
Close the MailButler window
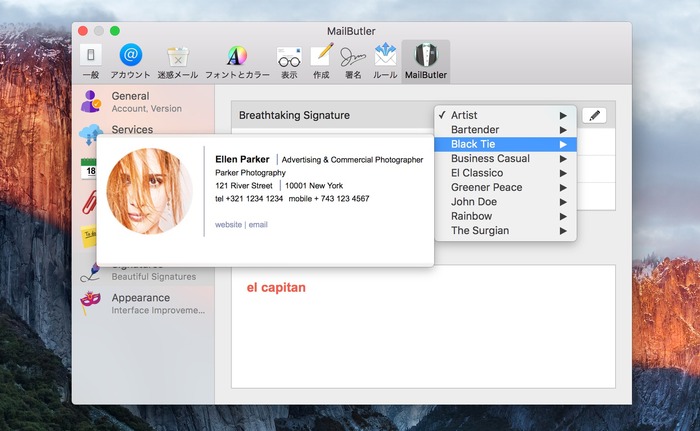point(83,31)
